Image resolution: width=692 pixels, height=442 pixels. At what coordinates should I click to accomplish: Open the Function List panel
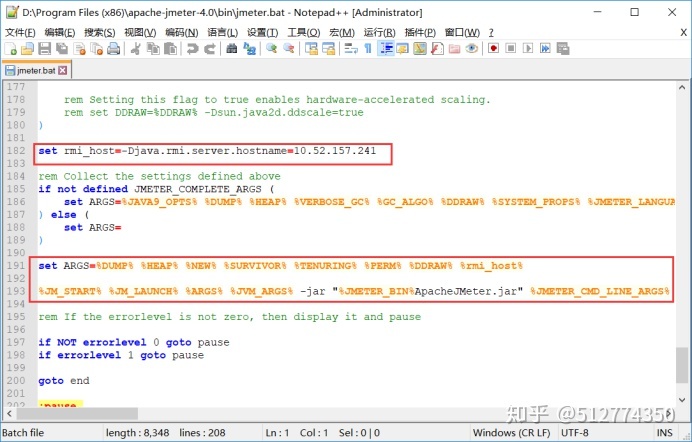coord(437,49)
